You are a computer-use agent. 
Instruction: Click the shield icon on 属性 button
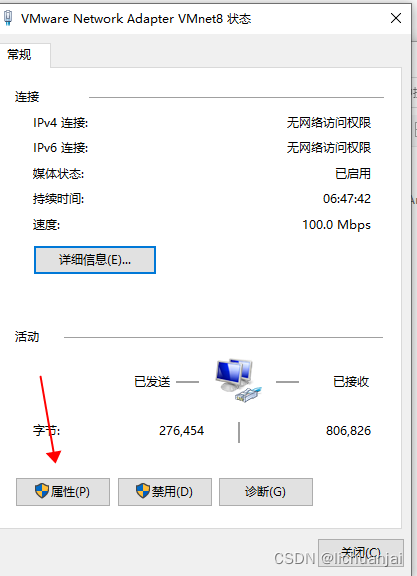coord(42,491)
